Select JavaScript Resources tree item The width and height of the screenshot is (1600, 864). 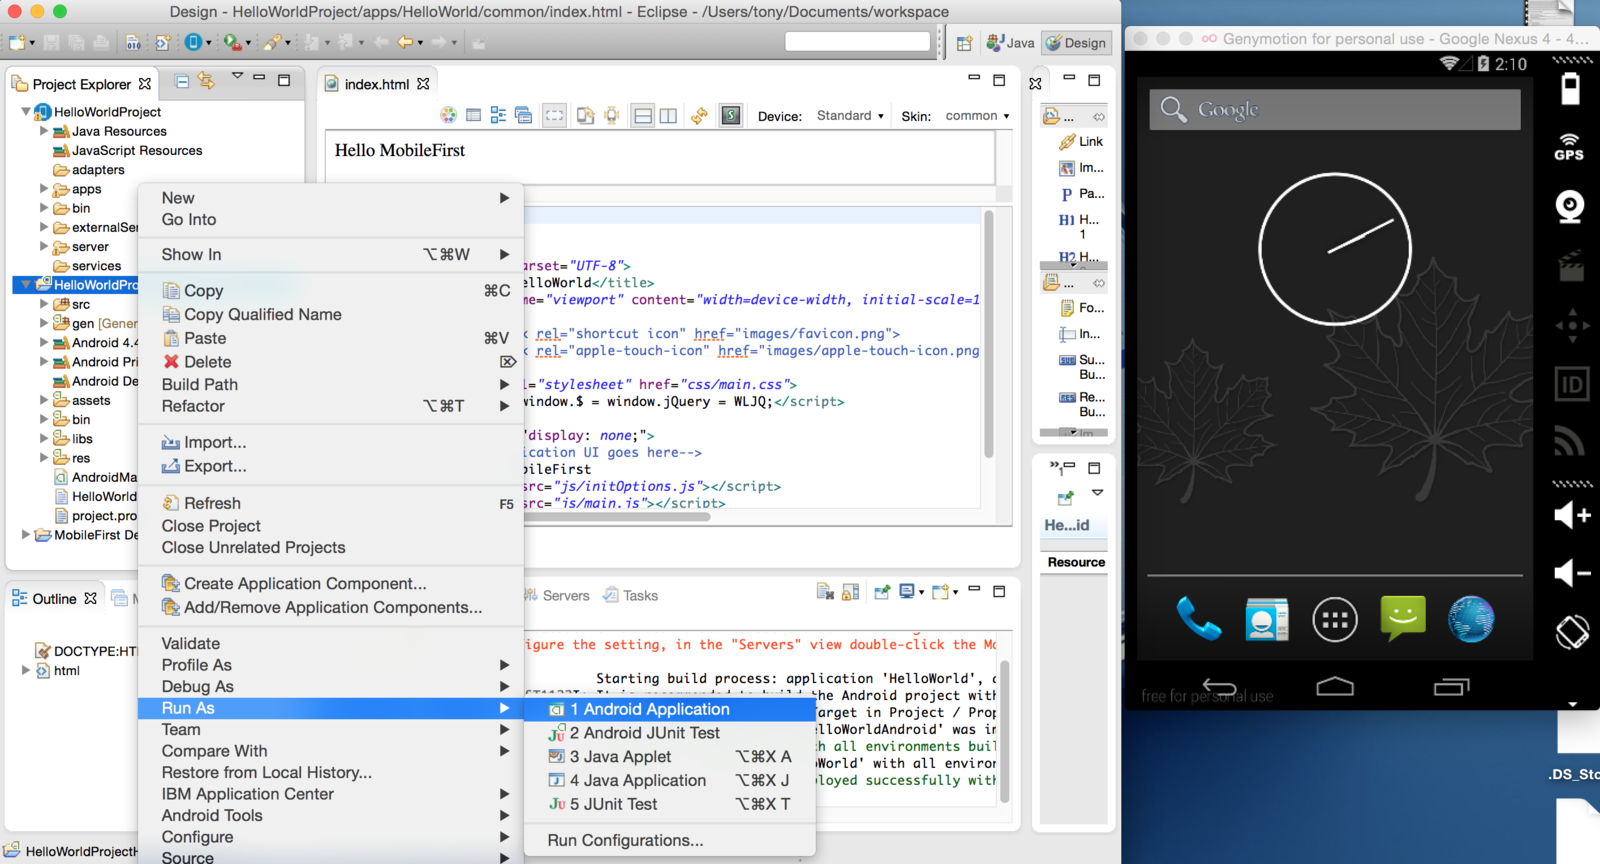[x=127, y=150]
